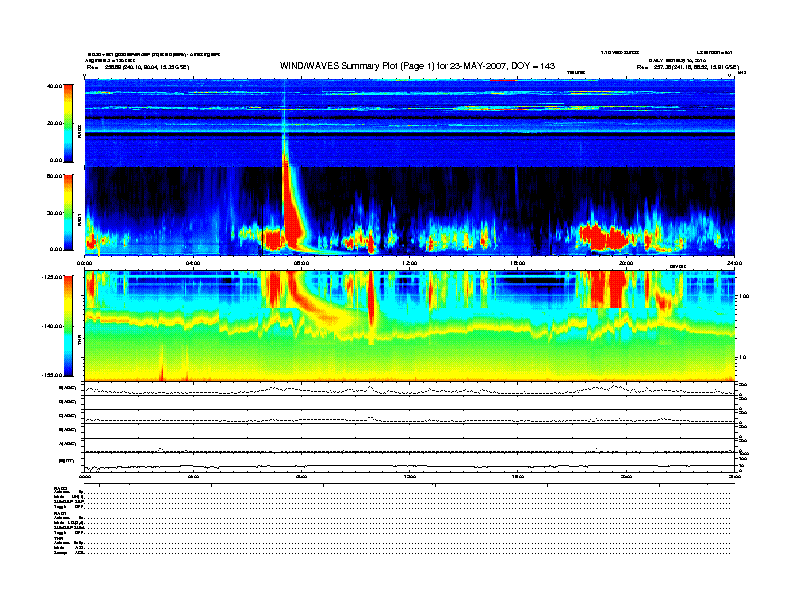Click the 10 frequency label right of TNR panel
The image size is (792, 612).
(744, 358)
